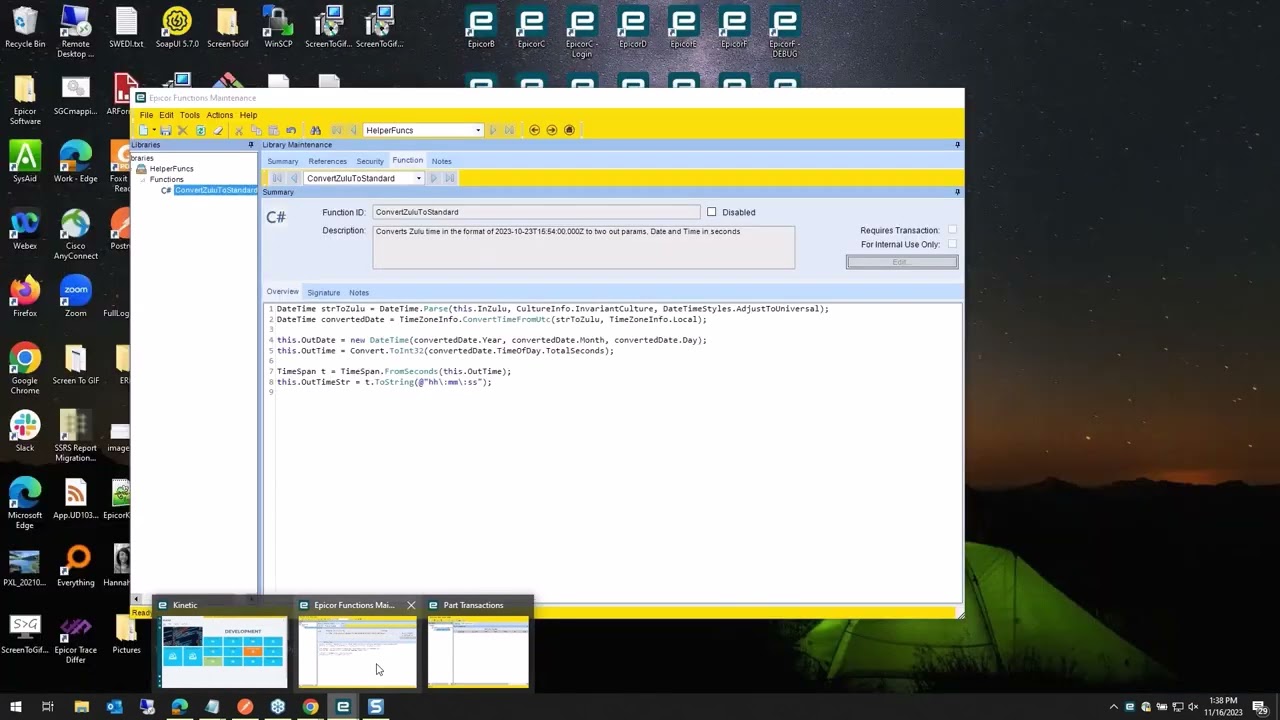The image size is (1280, 720).
Task: Click the Windows Start button
Action: (x=15, y=707)
